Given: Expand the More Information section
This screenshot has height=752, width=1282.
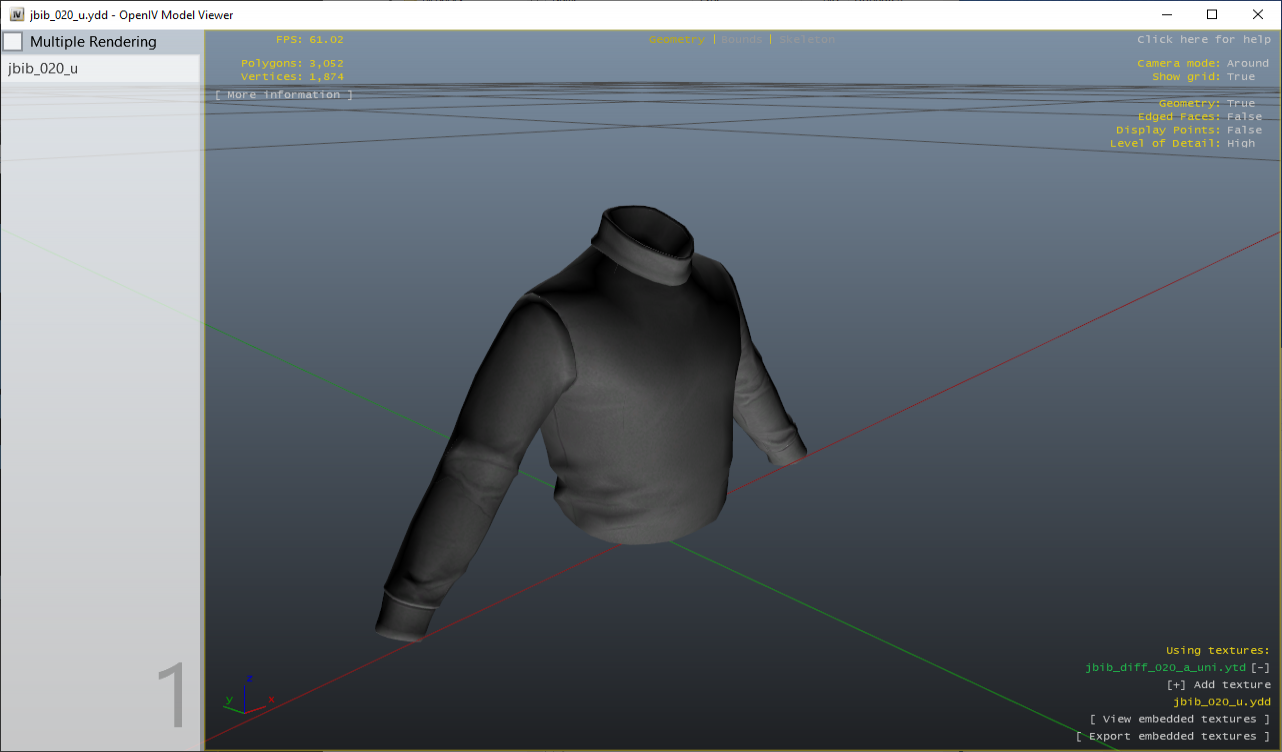Looking at the screenshot, I should [281, 94].
